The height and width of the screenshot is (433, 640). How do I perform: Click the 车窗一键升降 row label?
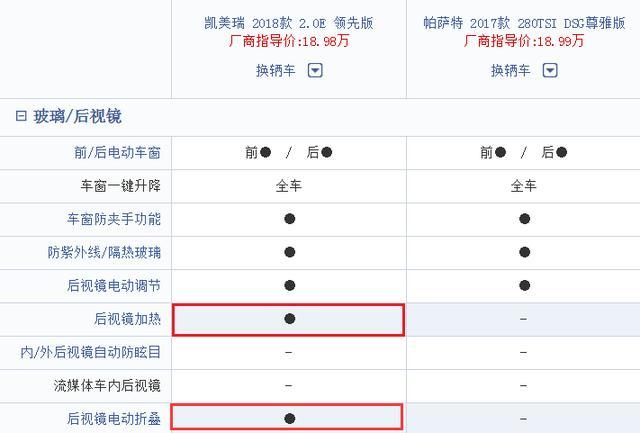point(120,186)
